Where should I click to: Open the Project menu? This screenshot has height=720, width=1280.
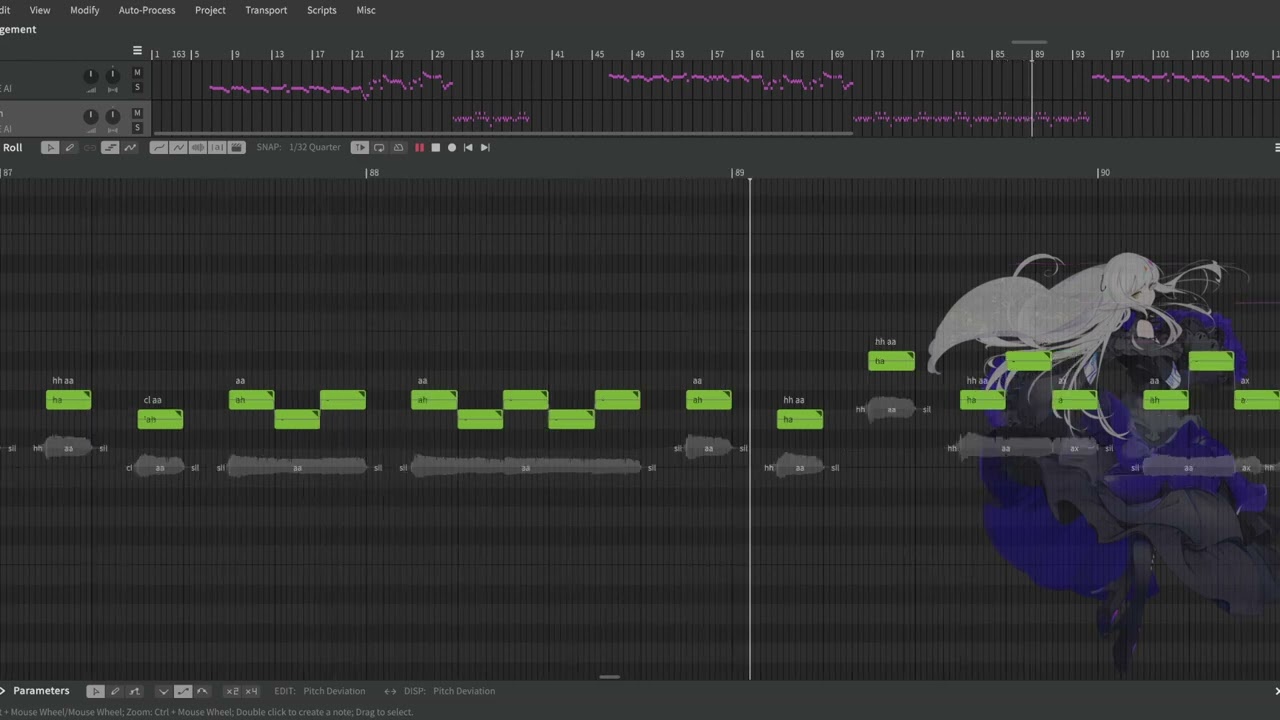pos(210,10)
